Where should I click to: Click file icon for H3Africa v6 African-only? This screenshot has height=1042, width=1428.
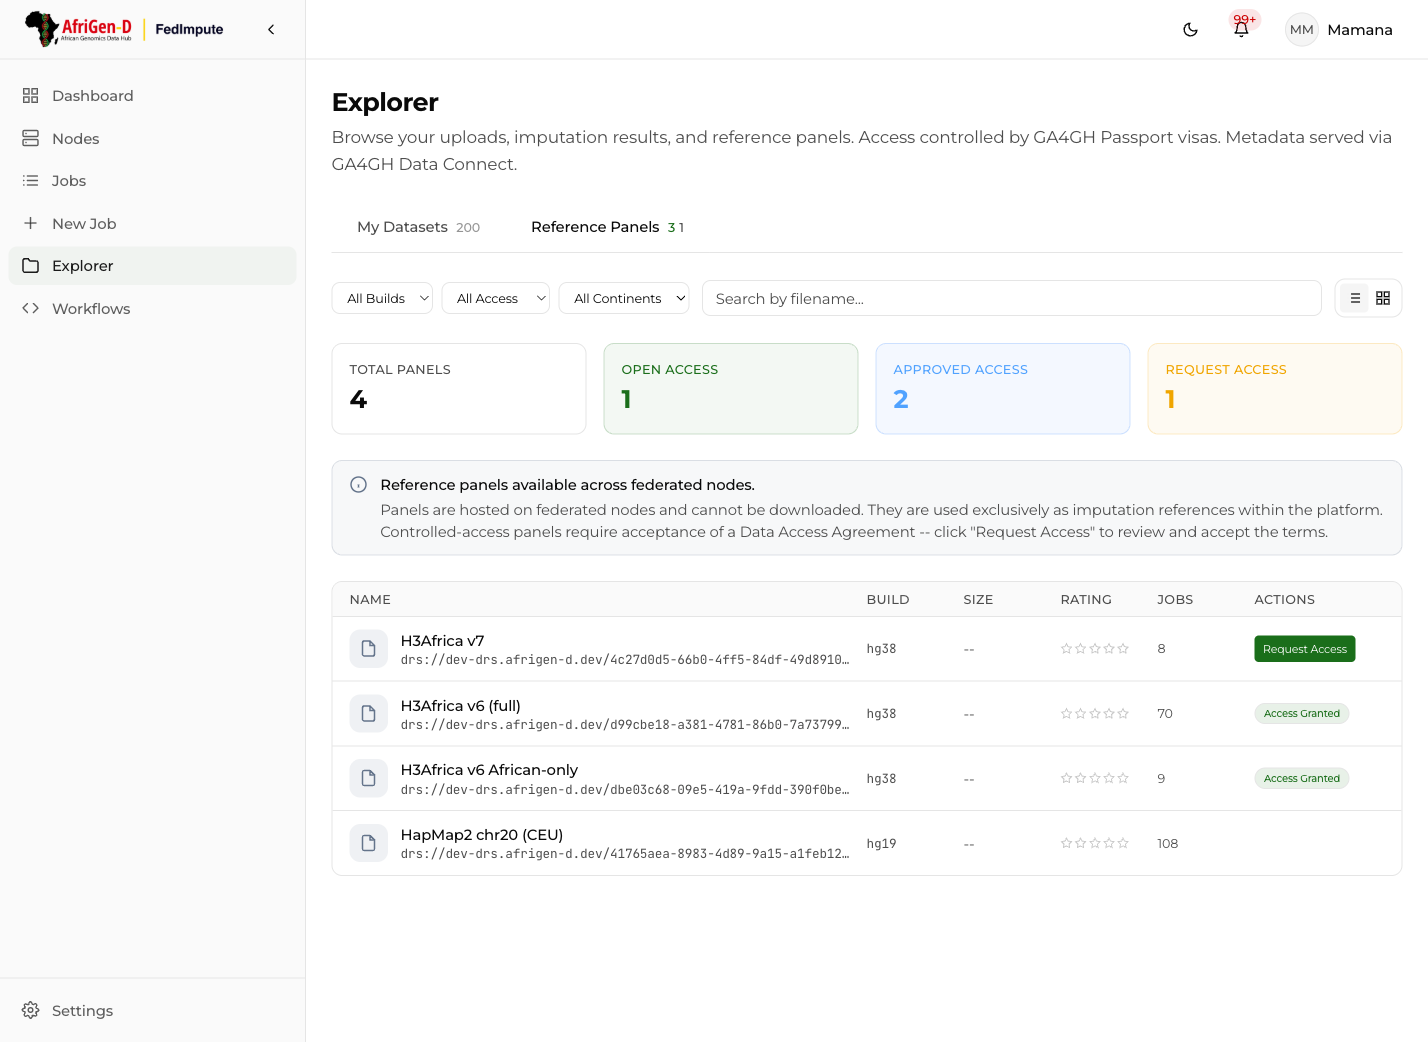point(368,779)
